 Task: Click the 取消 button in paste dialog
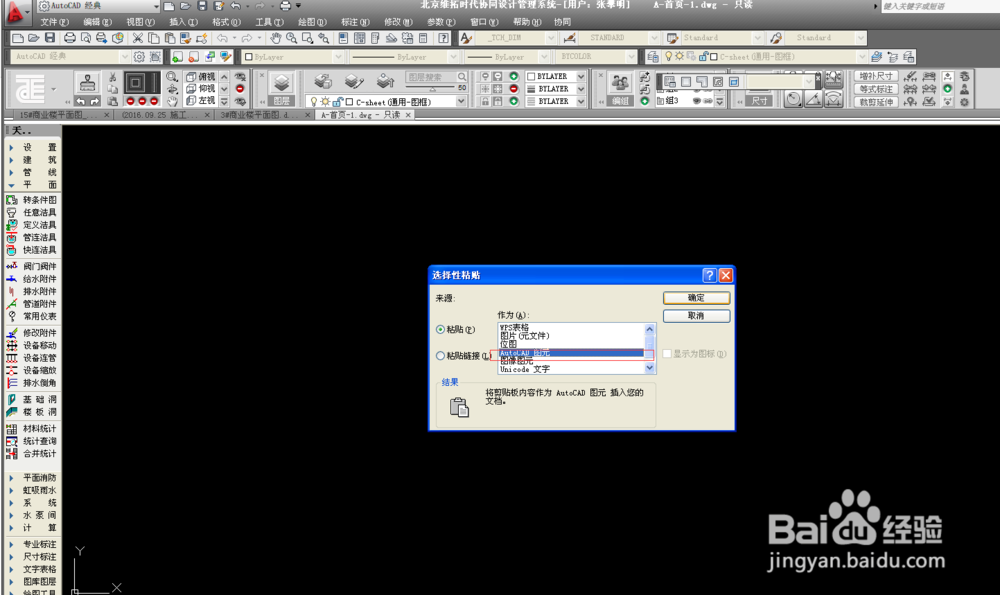[696, 316]
